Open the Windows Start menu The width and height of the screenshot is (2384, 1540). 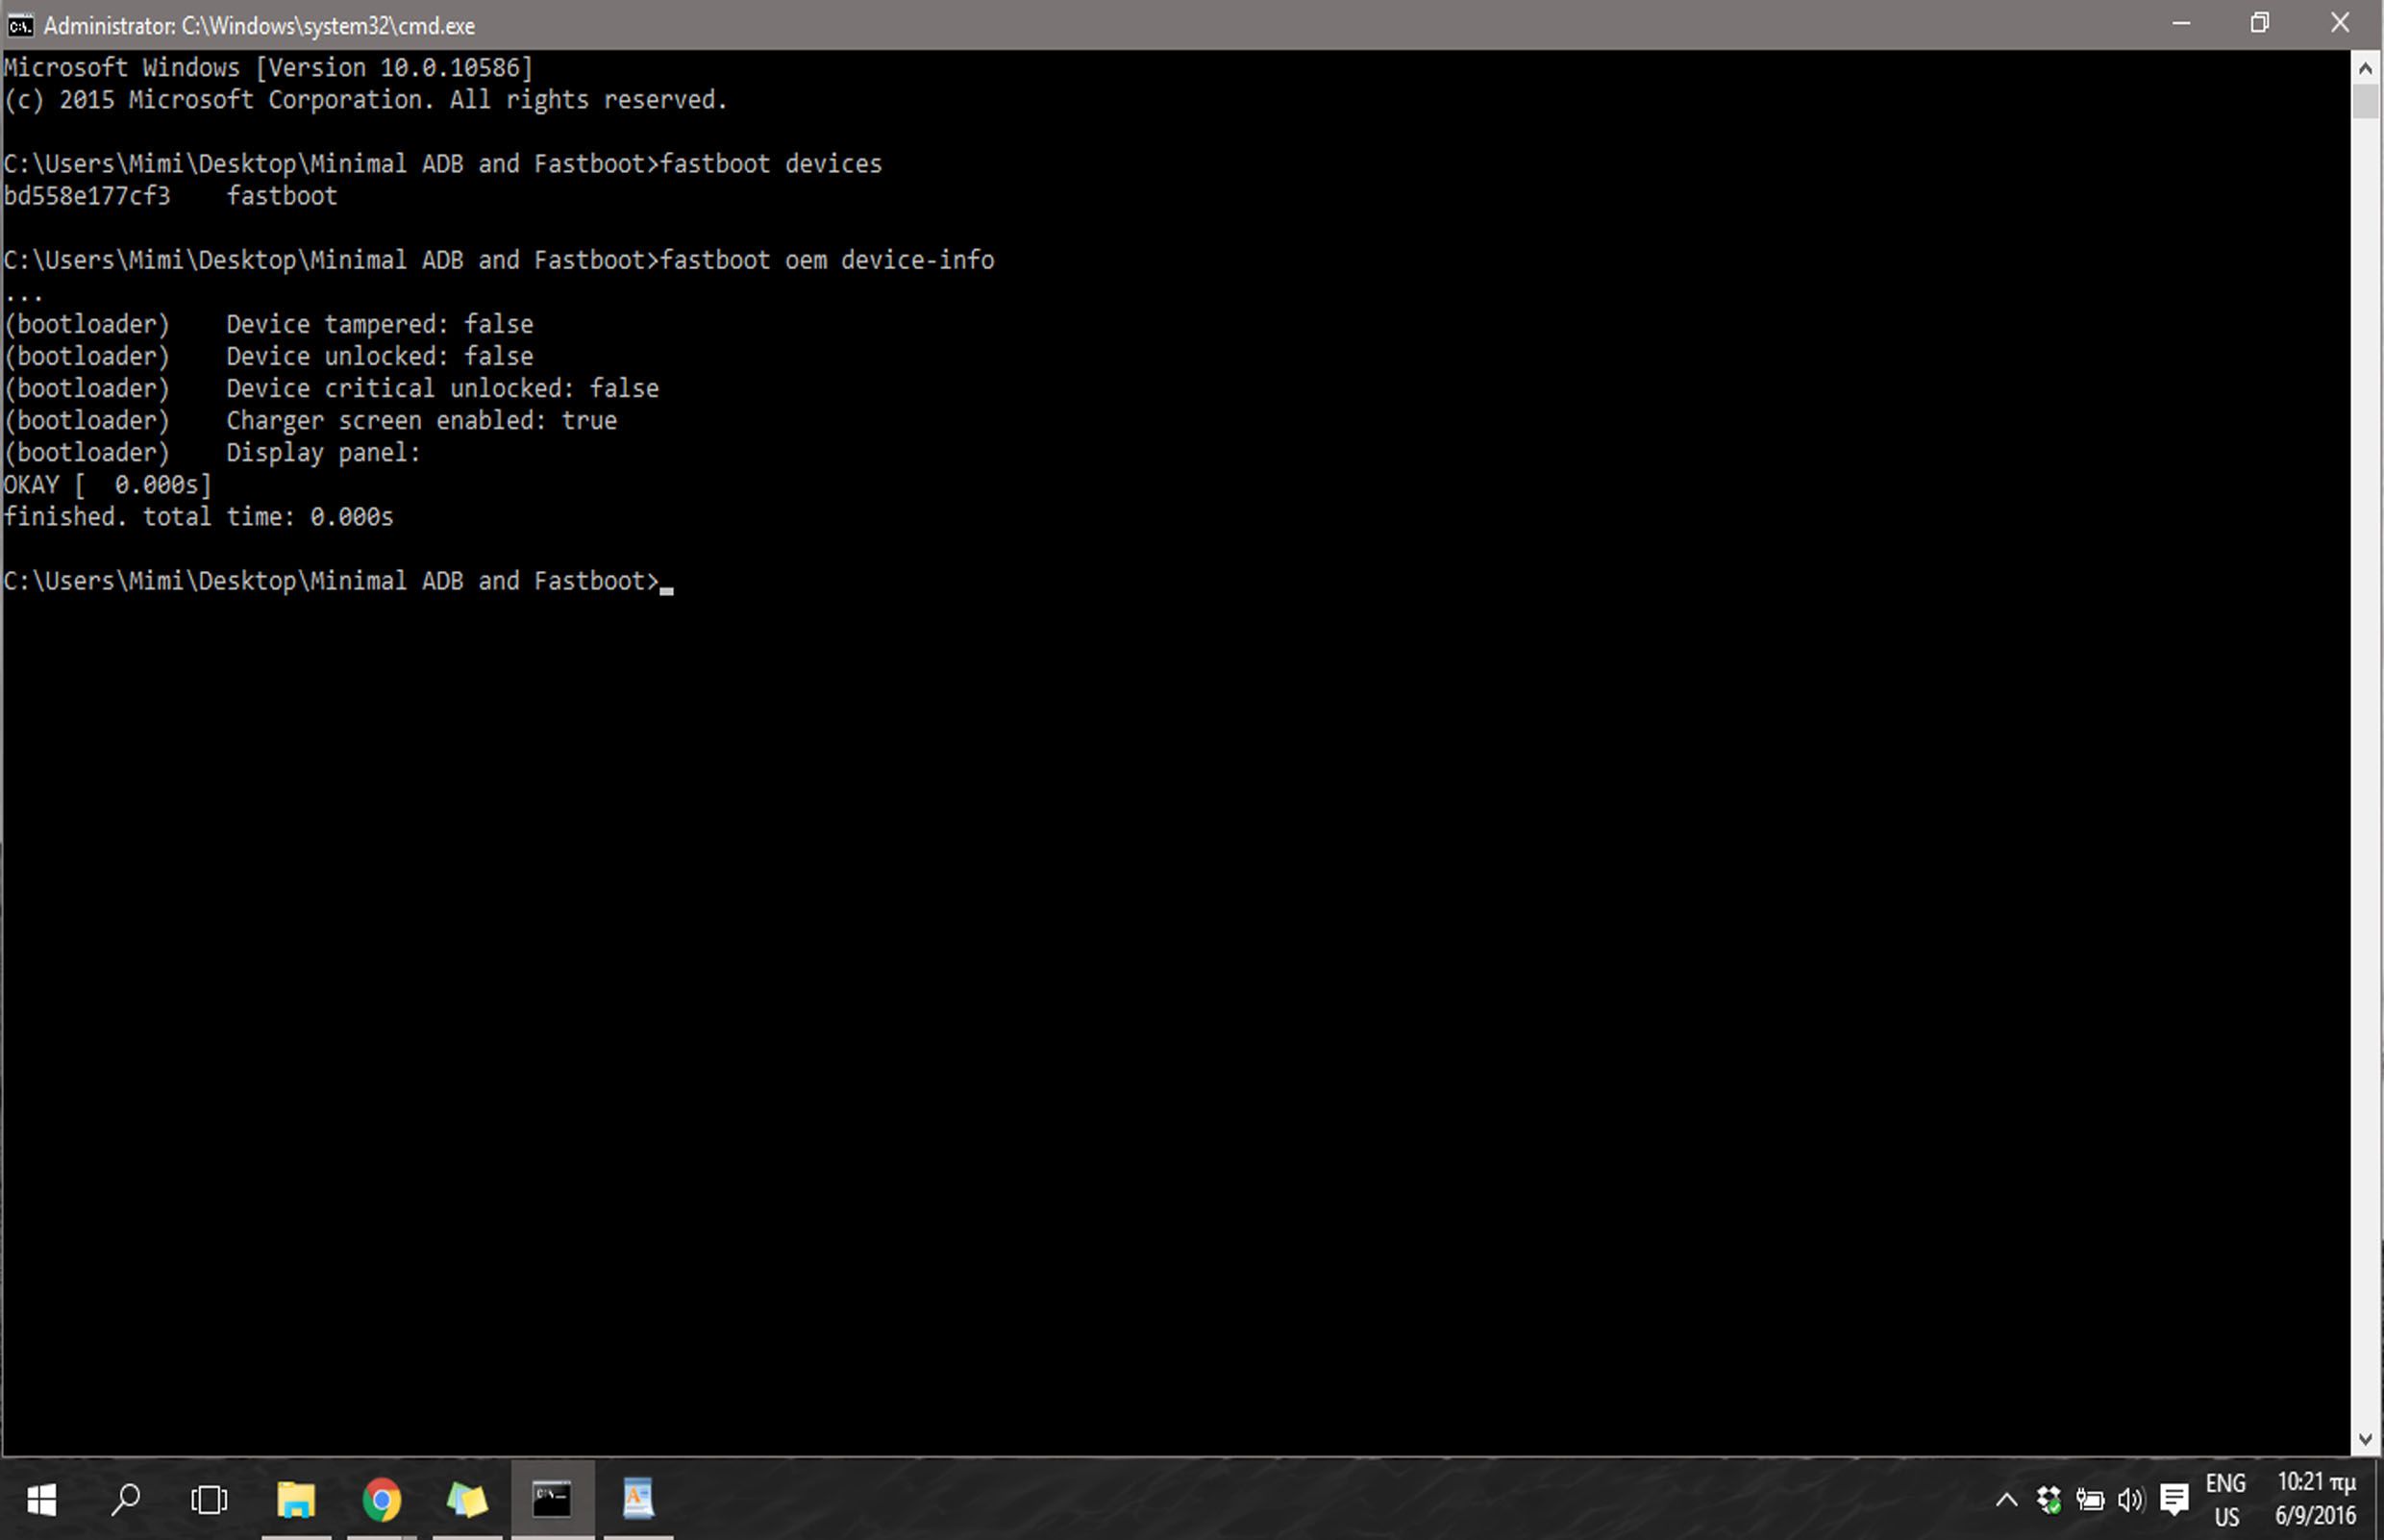click(x=41, y=1499)
